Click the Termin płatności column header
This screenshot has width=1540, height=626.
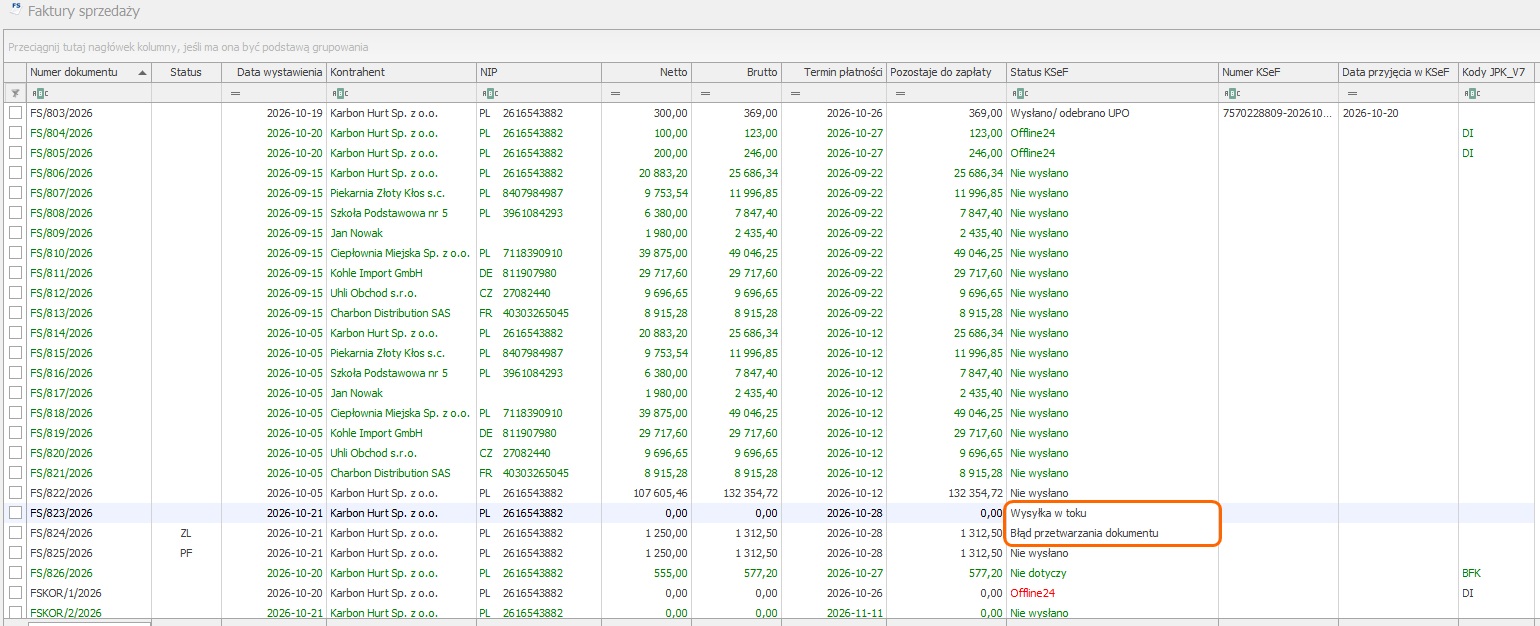click(834, 72)
